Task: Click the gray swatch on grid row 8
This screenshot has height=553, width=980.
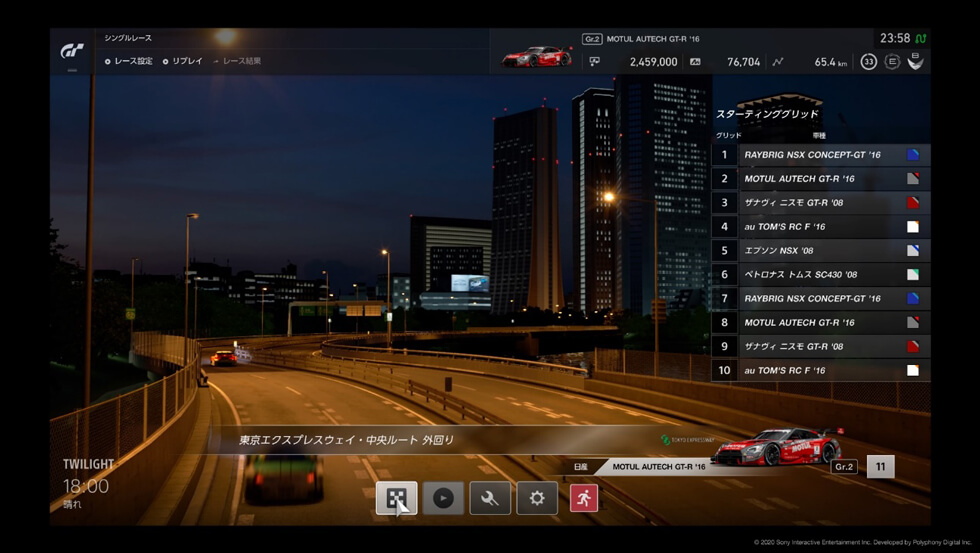Action: click(913, 322)
